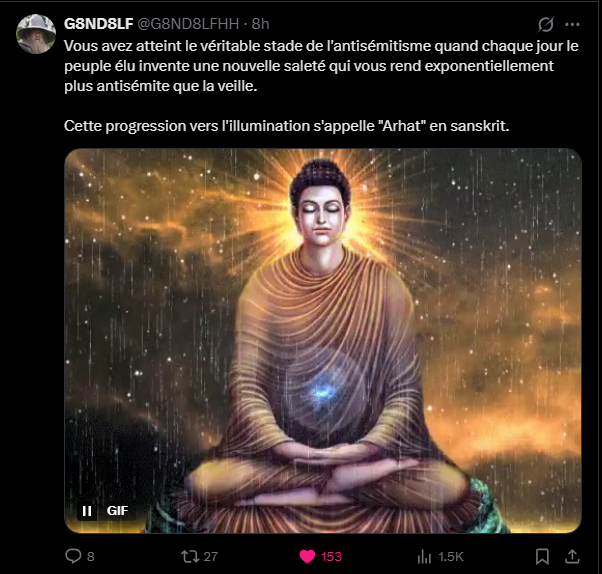
Task: Click the repost count of 27
Action: 210,556
